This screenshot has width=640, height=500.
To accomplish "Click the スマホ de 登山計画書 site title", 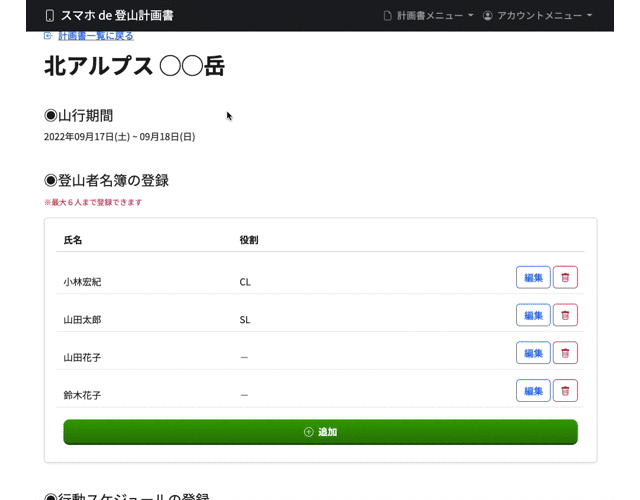I will pos(117,16).
